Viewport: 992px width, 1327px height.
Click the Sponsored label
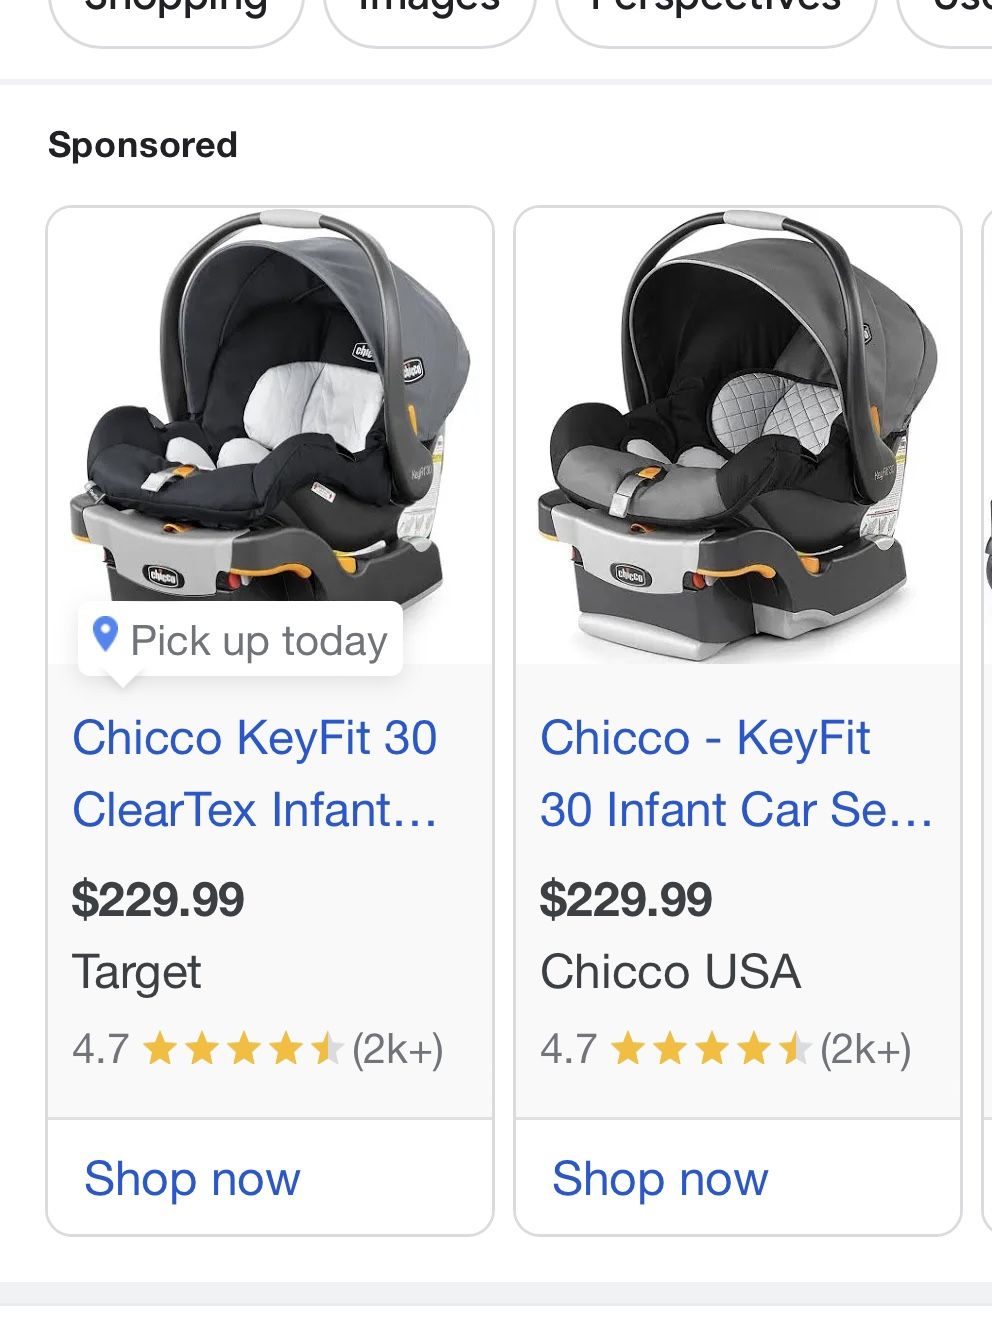click(143, 144)
